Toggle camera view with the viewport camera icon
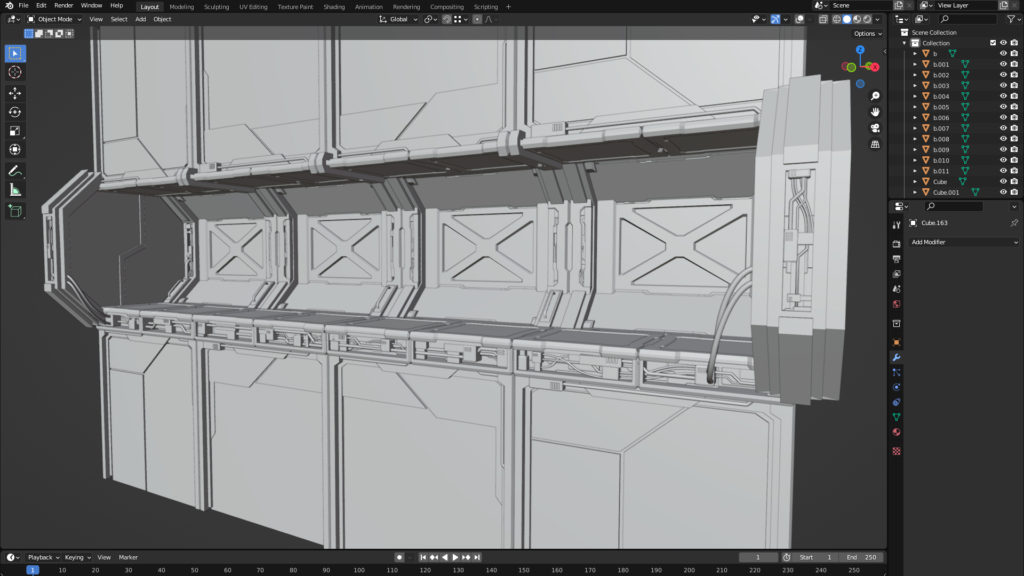The width and height of the screenshot is (1024, 576). click(875, 128)
